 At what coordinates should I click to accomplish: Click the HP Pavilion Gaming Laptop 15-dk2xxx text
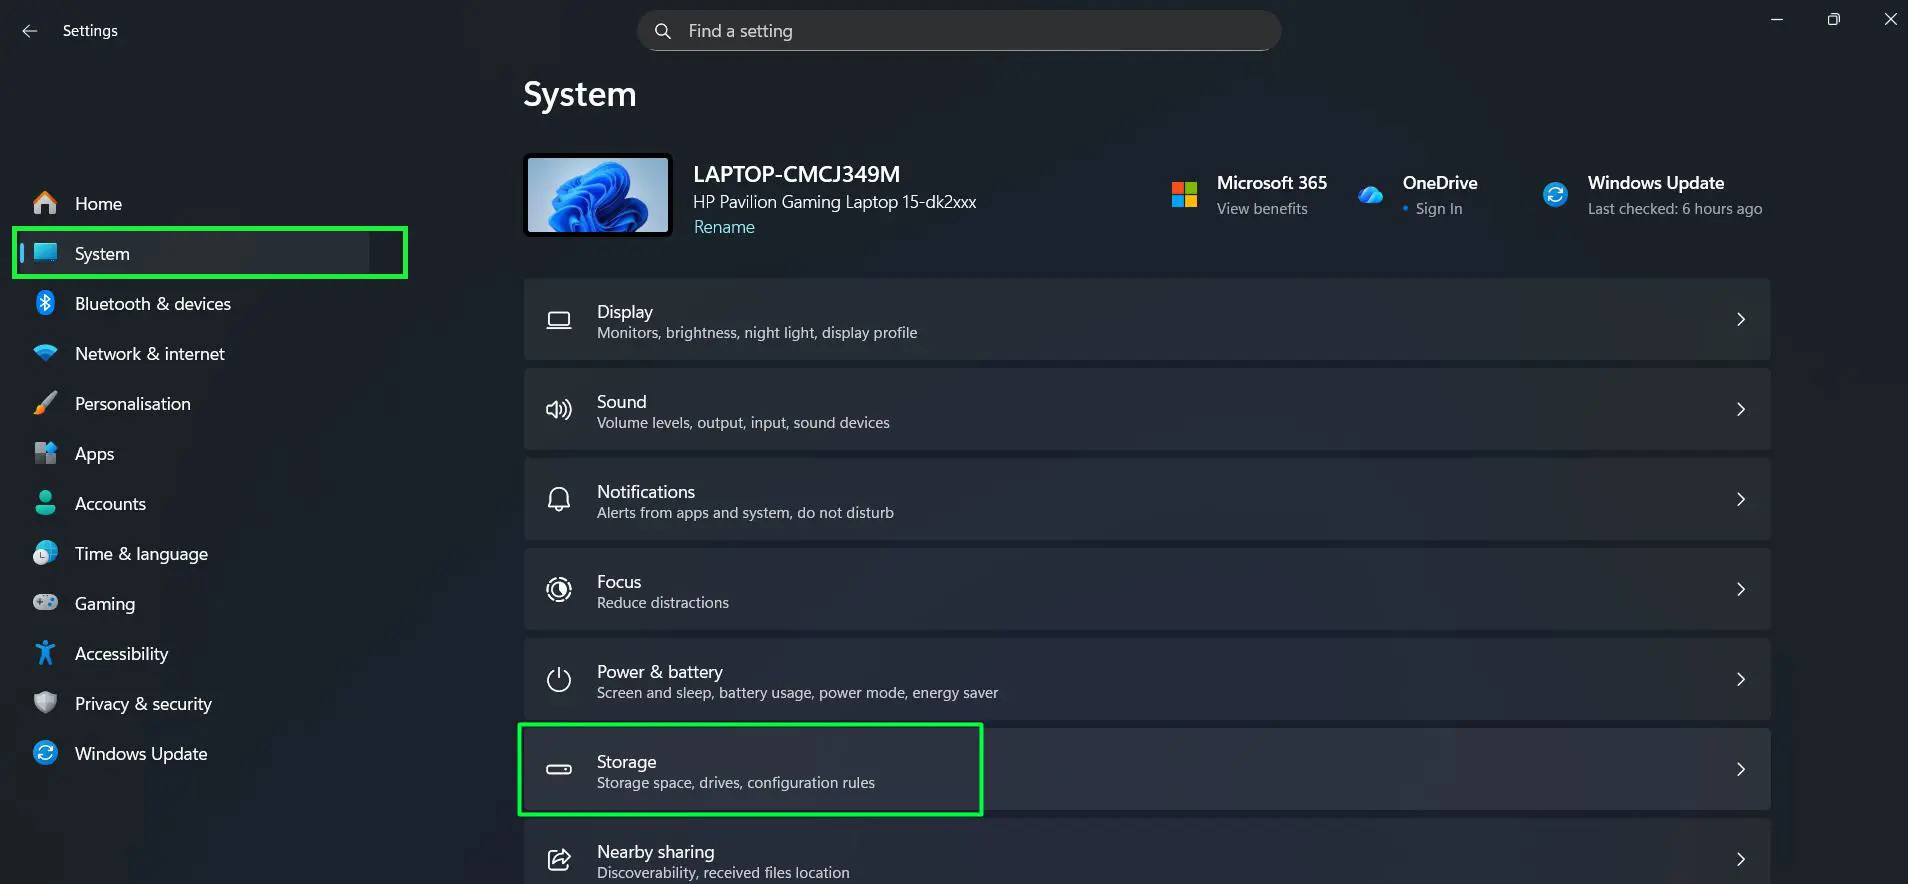[835, 202]
